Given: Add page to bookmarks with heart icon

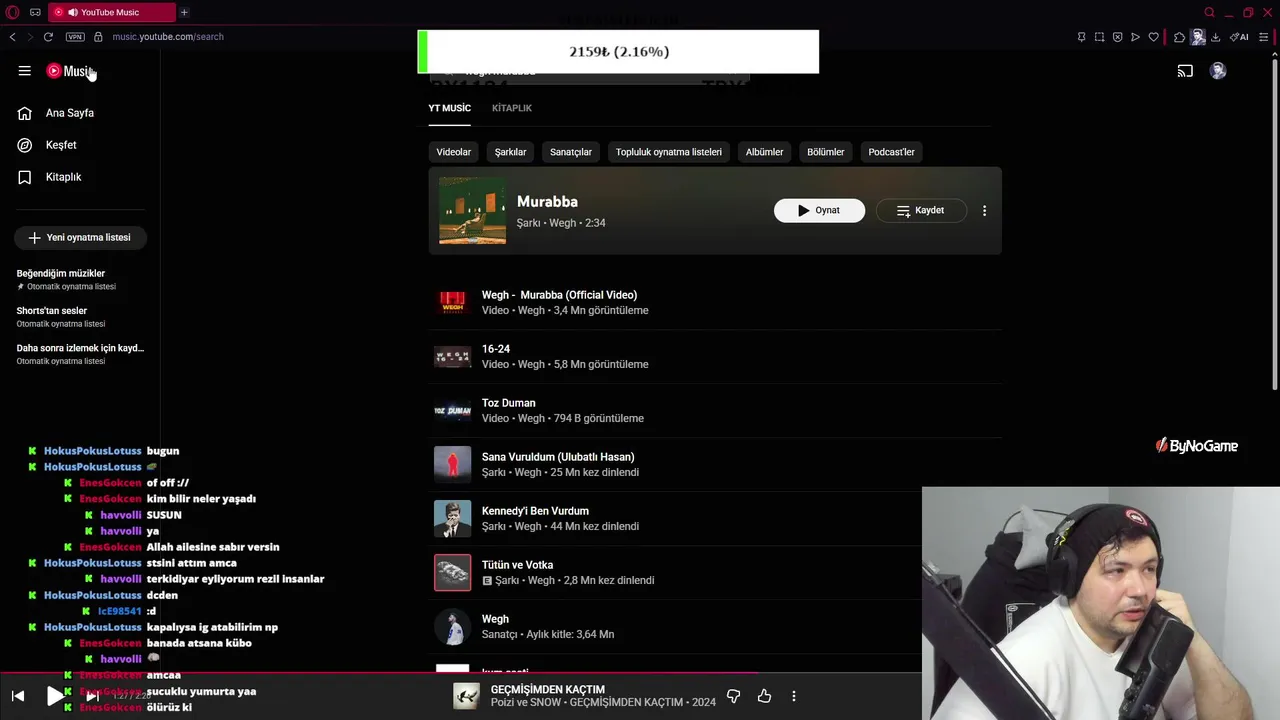Looking at the screenshot, I should click(1153, 37).
